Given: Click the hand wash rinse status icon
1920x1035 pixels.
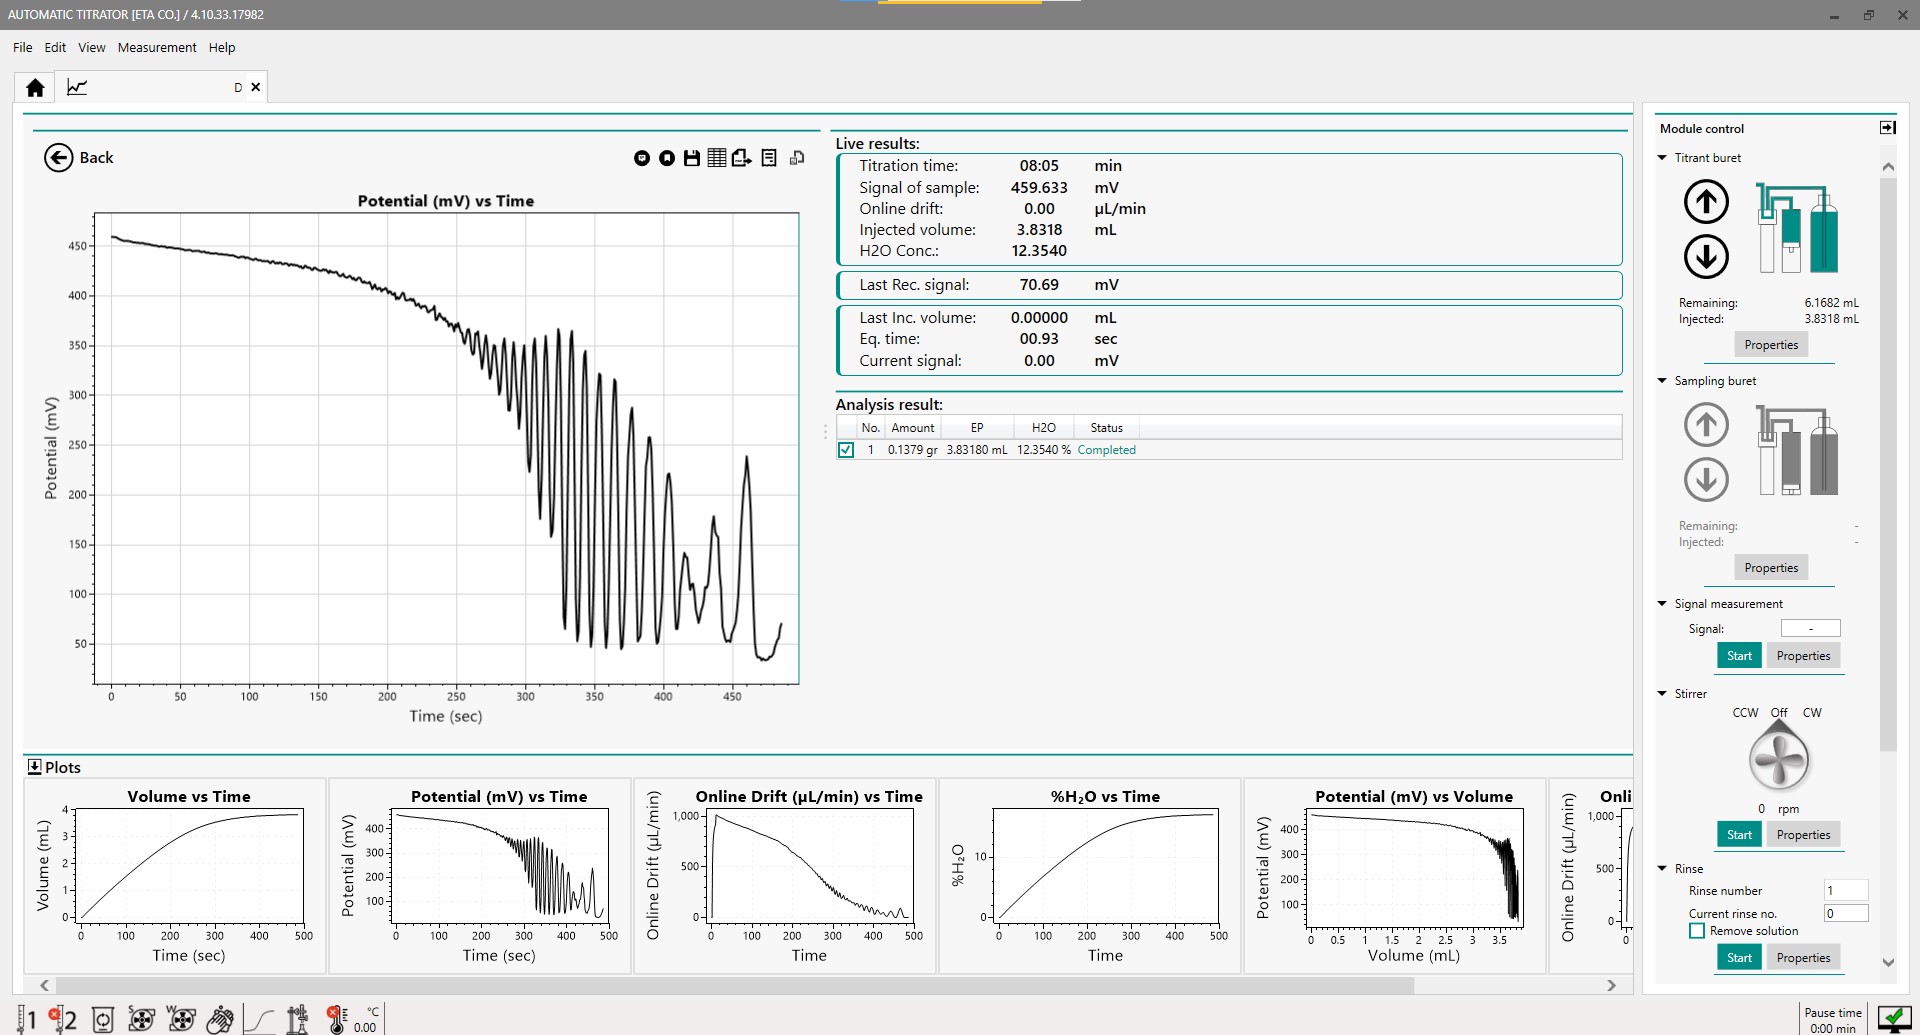Looking at the screenshot, I should pyautogui.click(x=220, y=1019).
